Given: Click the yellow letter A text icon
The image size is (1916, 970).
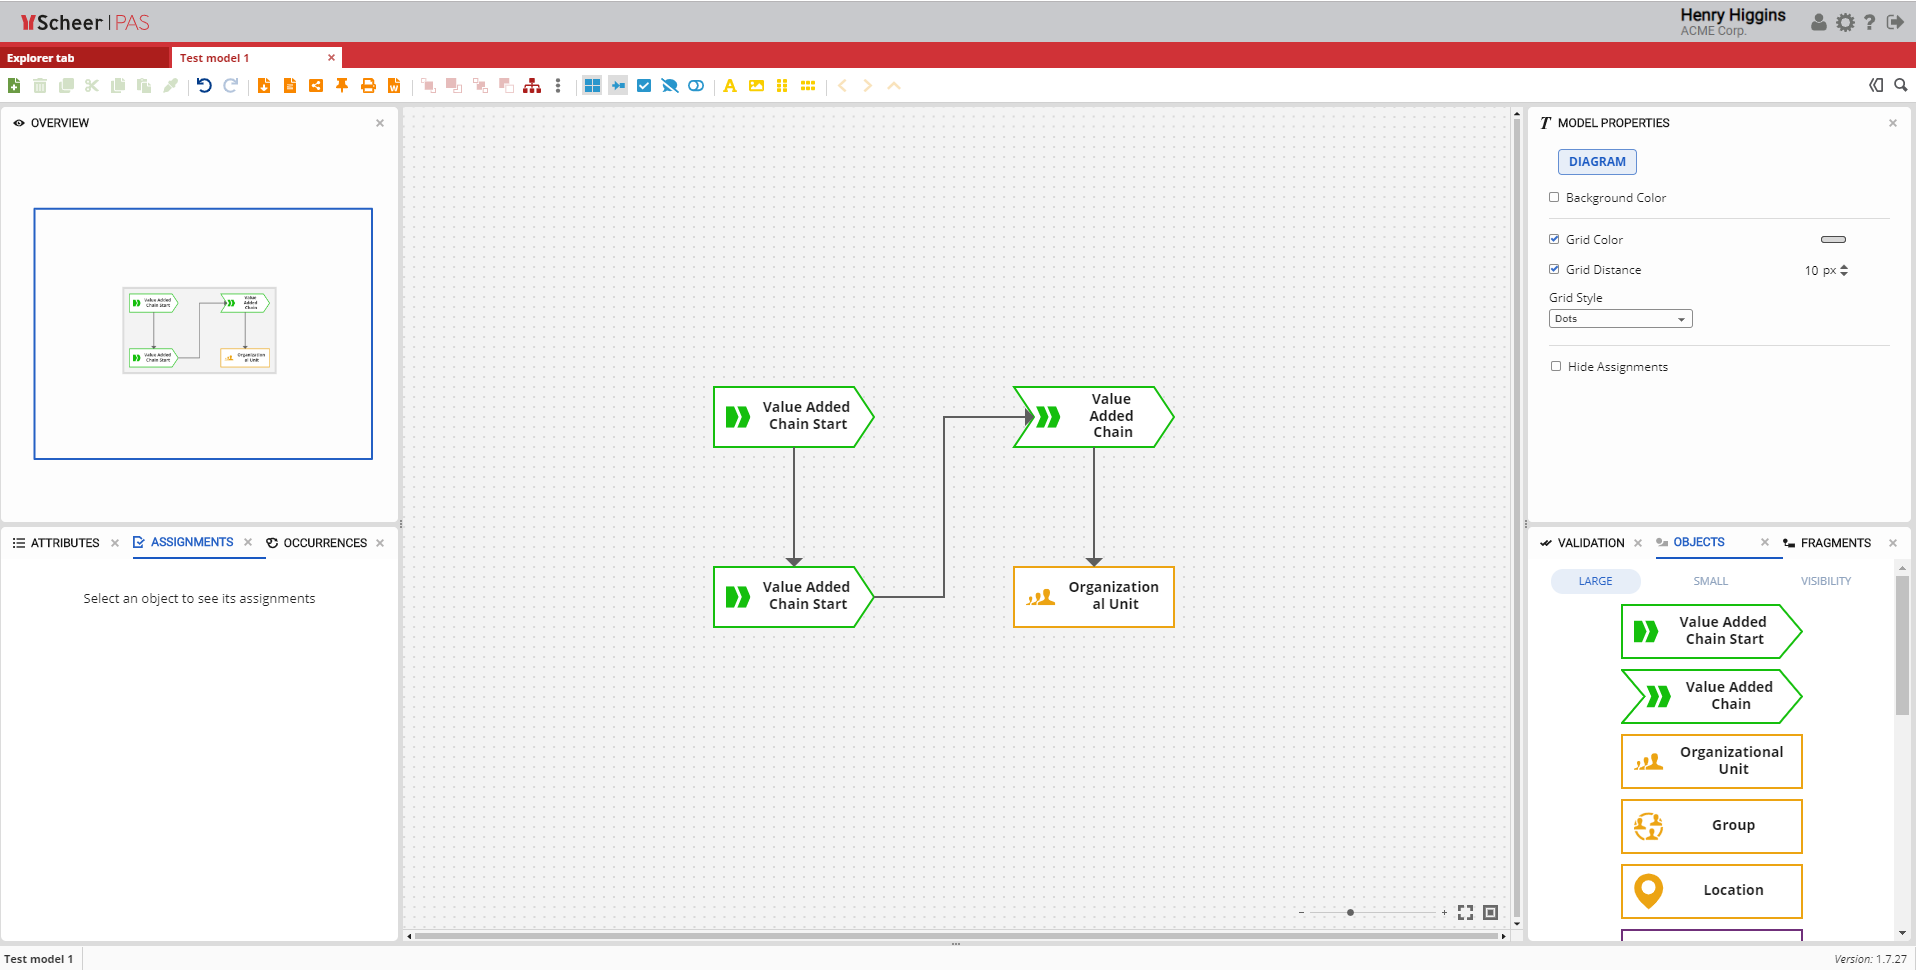Looking at the screenshot, I should coord(730,86).
